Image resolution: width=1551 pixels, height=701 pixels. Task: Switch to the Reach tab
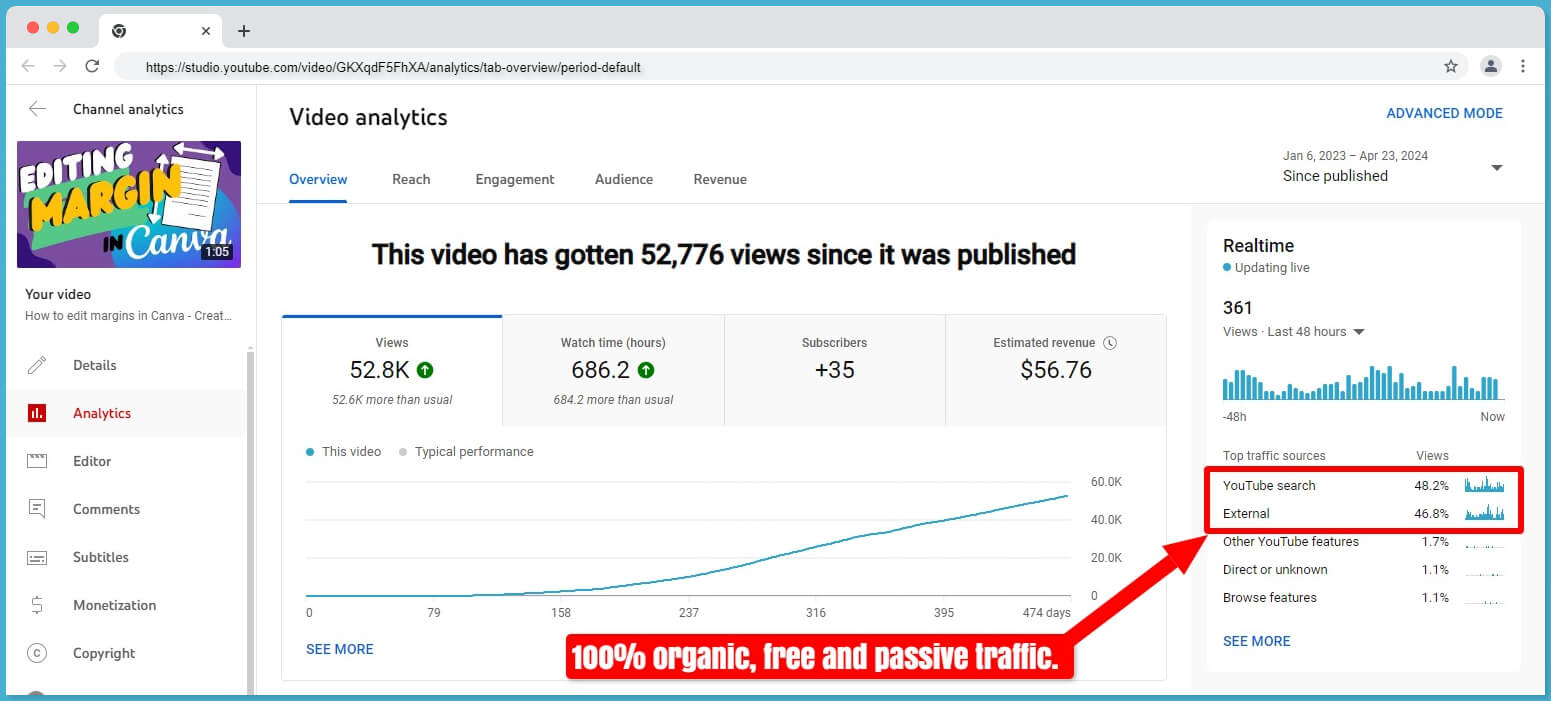[x=411, y=179]
